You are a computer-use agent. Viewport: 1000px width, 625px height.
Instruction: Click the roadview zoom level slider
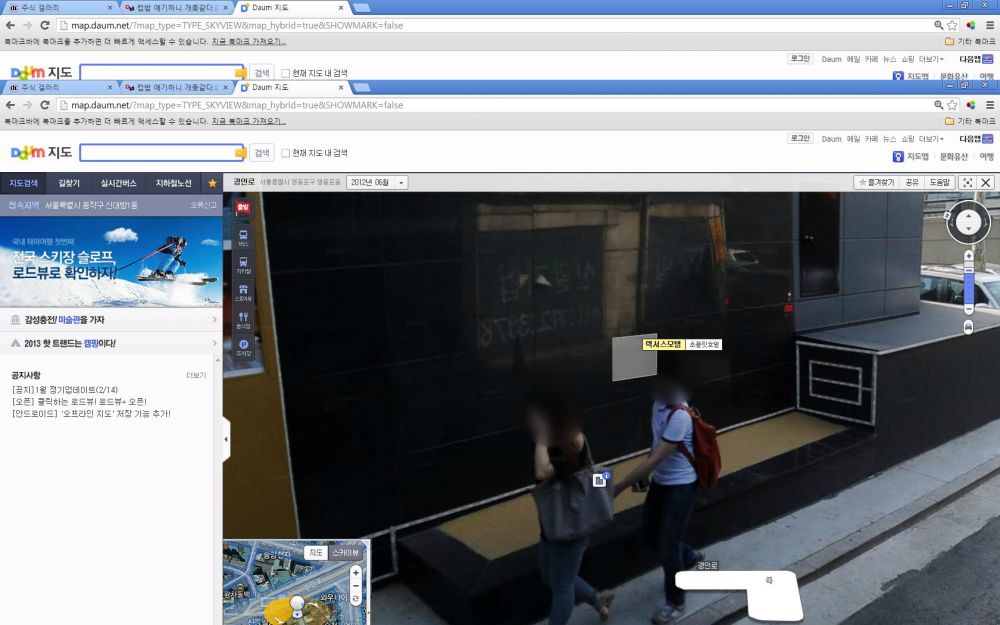(x=968, y=283)
